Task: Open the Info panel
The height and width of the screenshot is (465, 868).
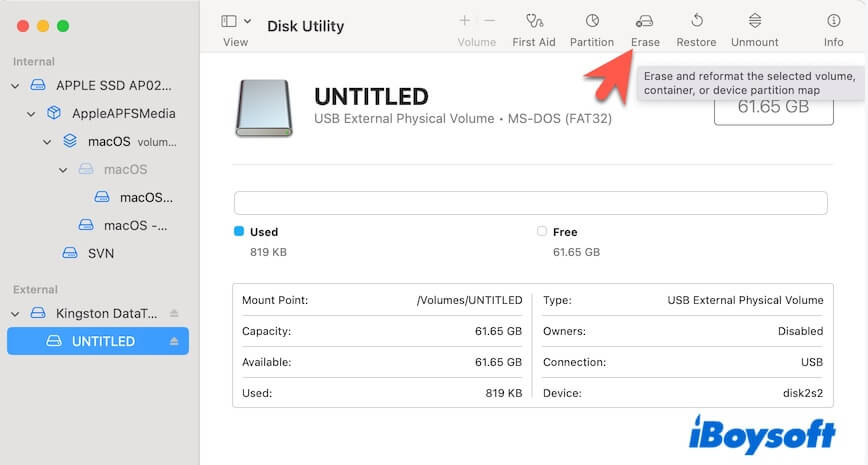Action: coord(833,21)
